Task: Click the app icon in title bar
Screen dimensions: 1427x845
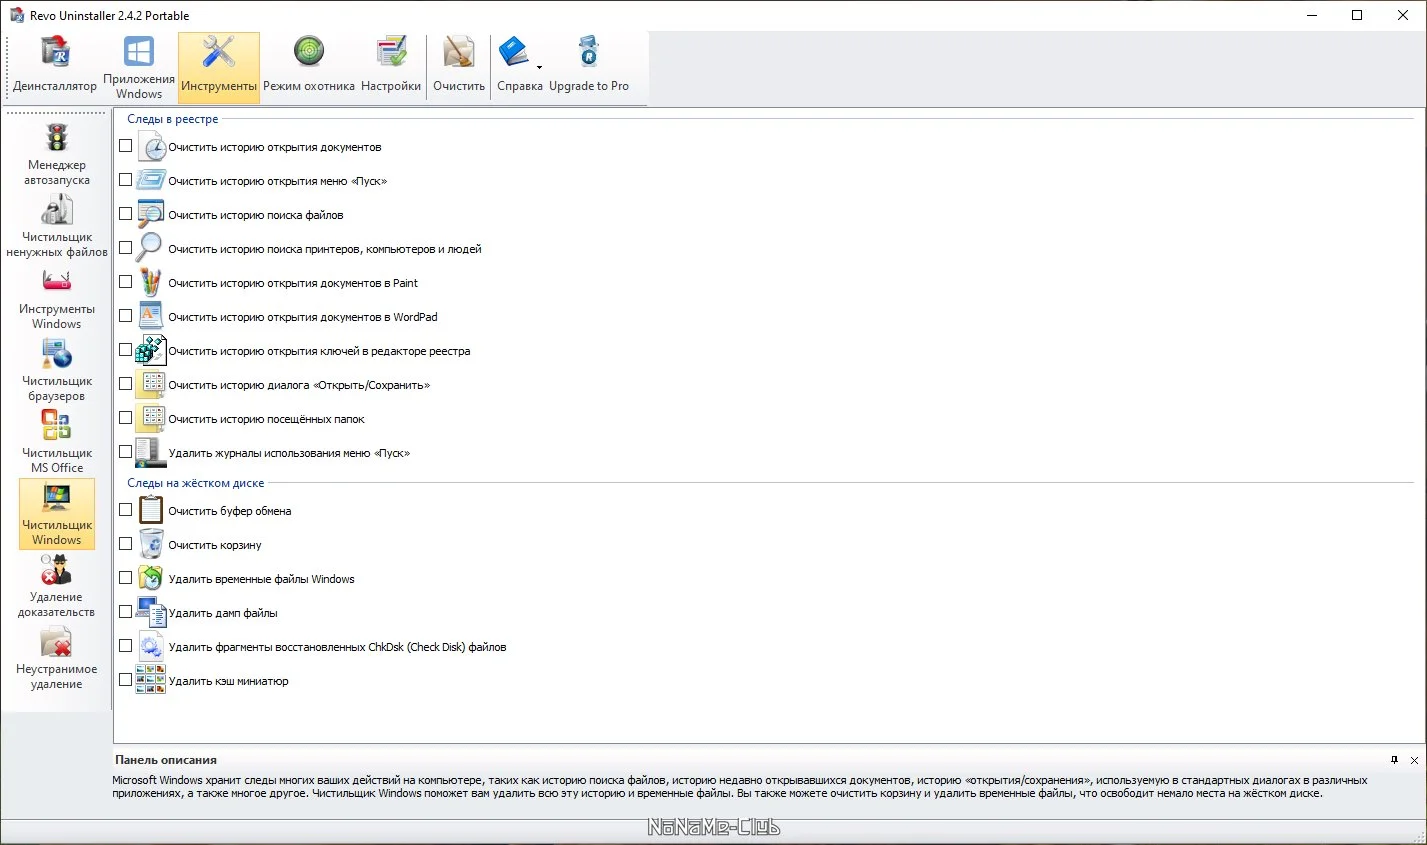Action: click(x=16, y=15)
